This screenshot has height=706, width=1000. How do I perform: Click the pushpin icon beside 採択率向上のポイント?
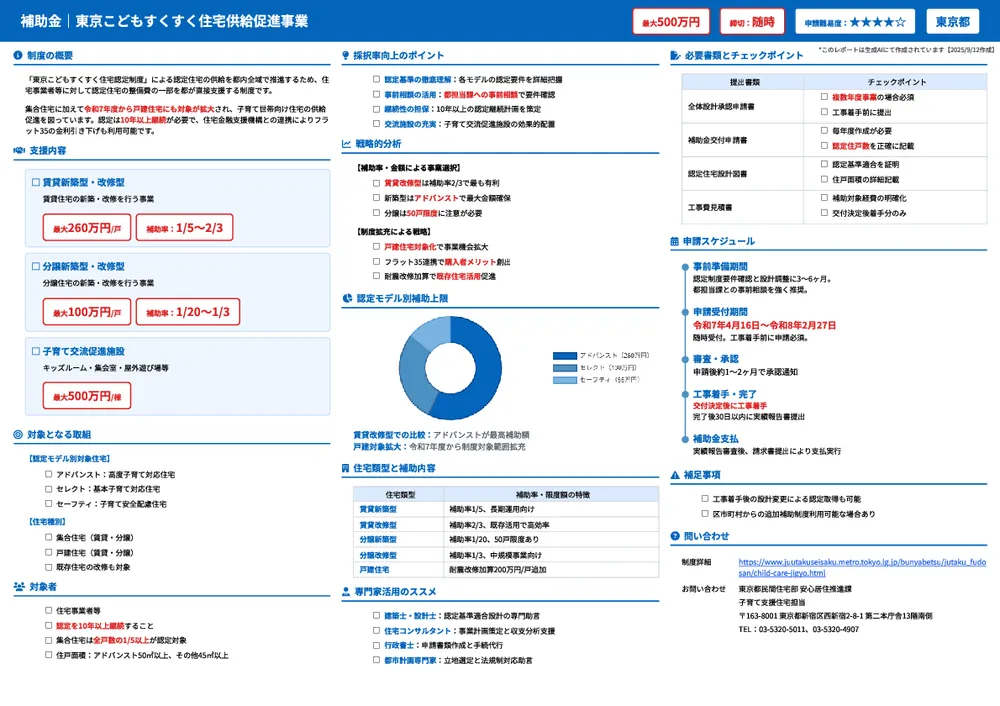pos(344,54)
